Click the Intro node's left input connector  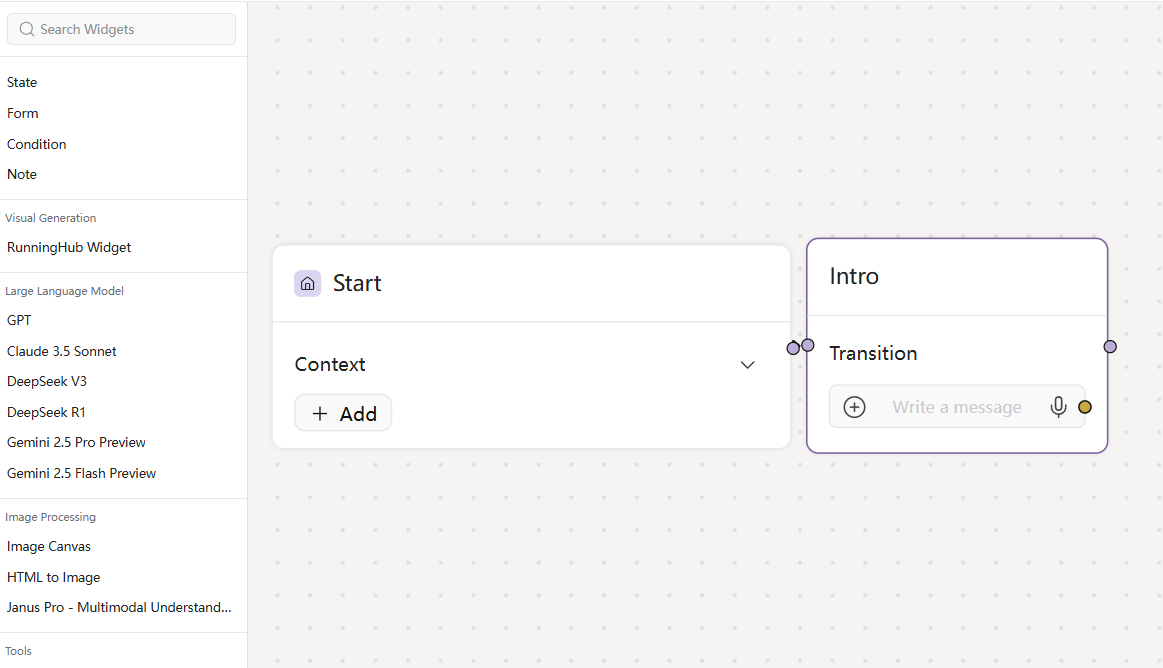pyautogui.click(x=808, y=345)
